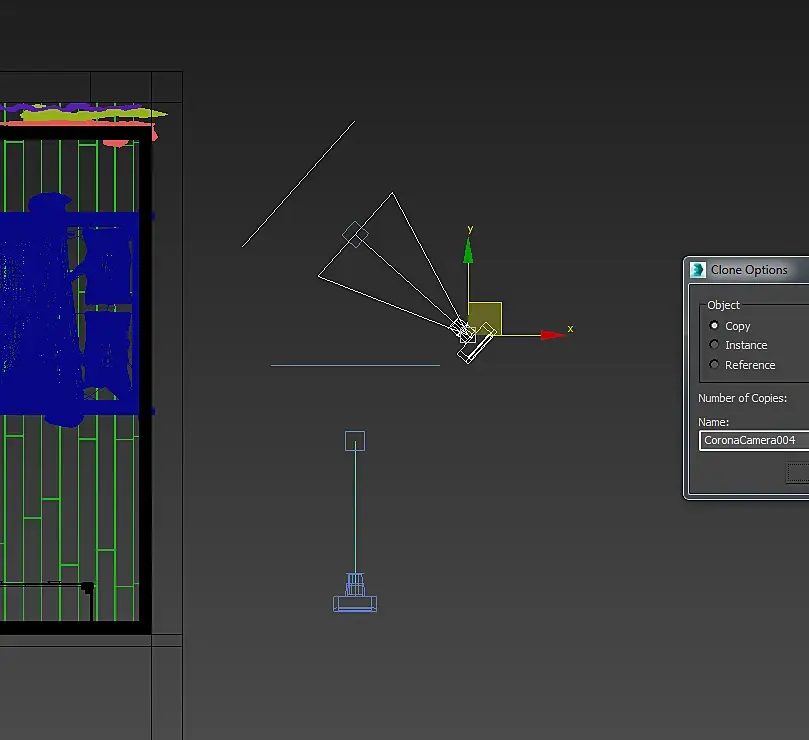
Task: Click the Clone Options title bar text
Action: (749, 270)
